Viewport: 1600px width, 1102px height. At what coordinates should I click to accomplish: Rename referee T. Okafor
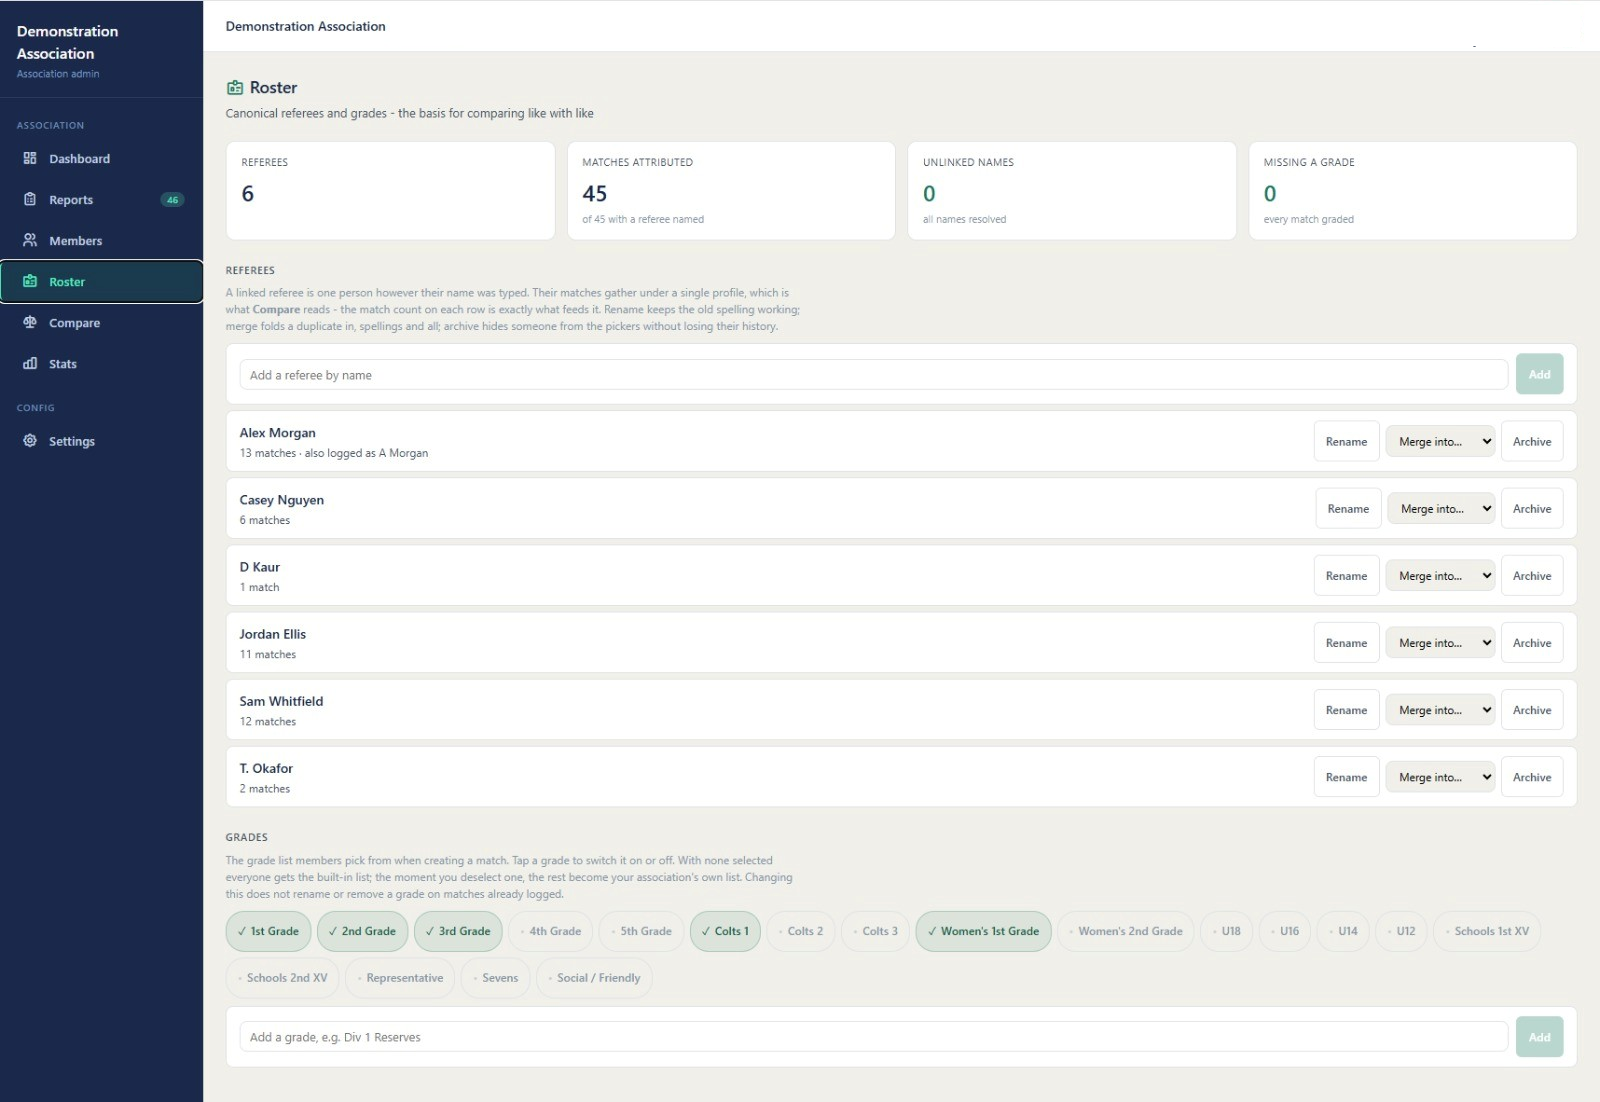[1346, 776]
